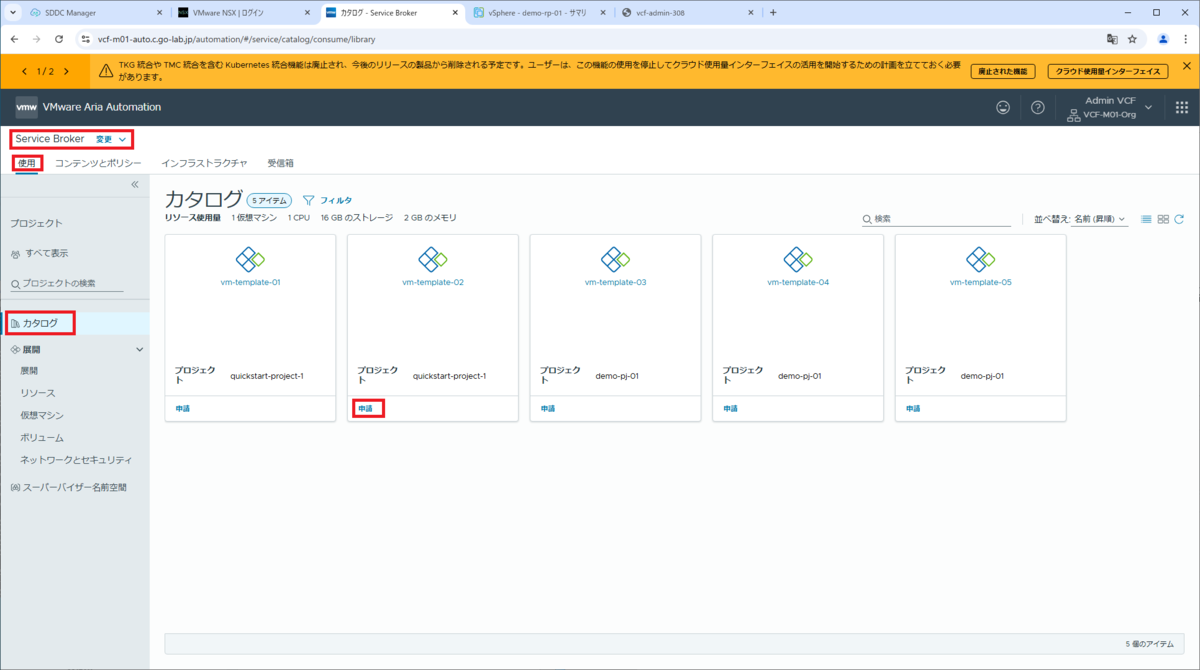Viewport: 1200px width, 670px height.
Task: Select the 使用 tab
Action: 27,163
